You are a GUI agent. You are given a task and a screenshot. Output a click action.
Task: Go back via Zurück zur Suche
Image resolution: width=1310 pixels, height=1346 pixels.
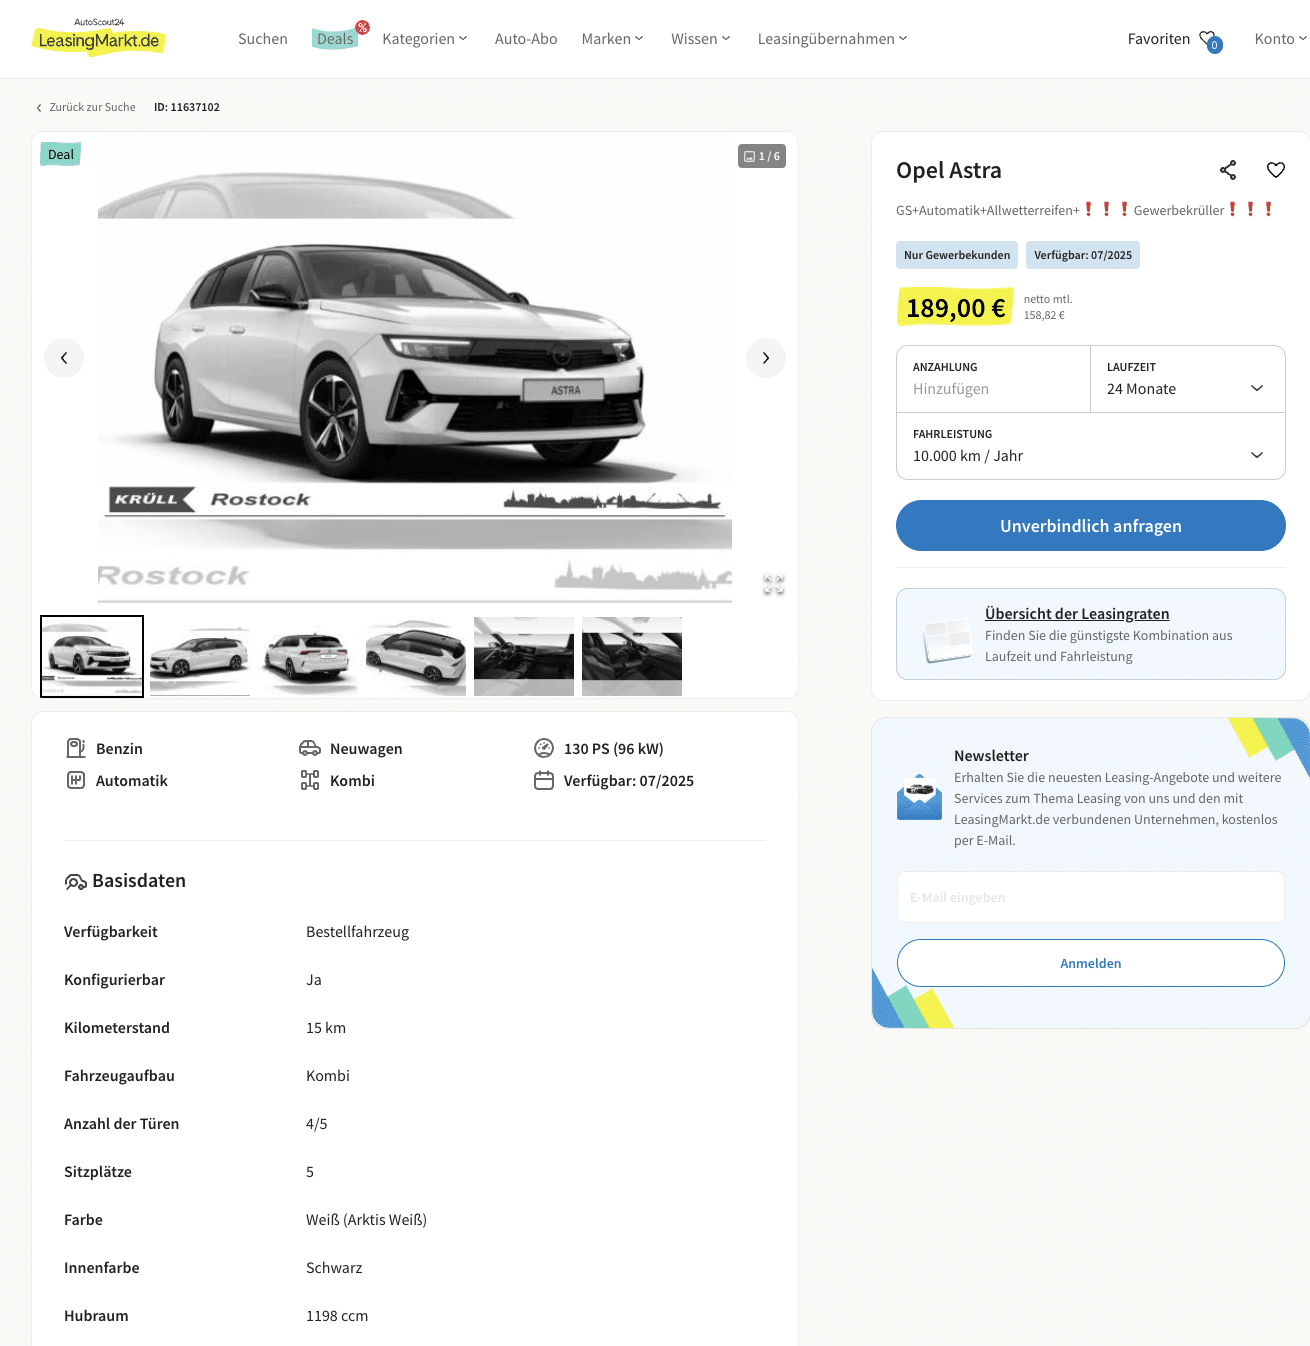86,107
